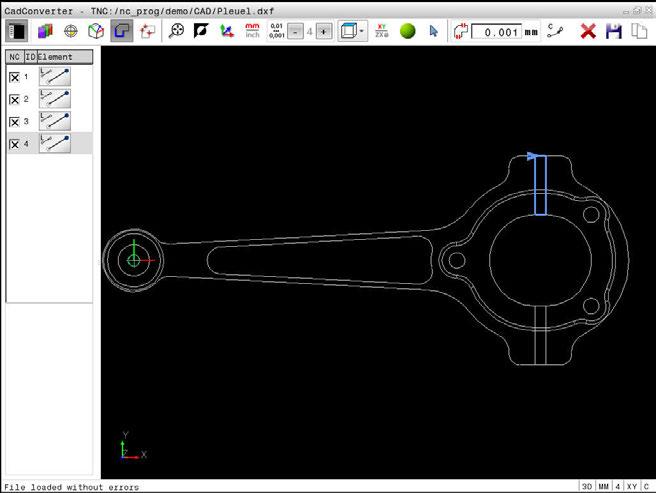
Task: Save with the blue floppy disk icon
Action: pyautogui.click(x=614, y=31)
